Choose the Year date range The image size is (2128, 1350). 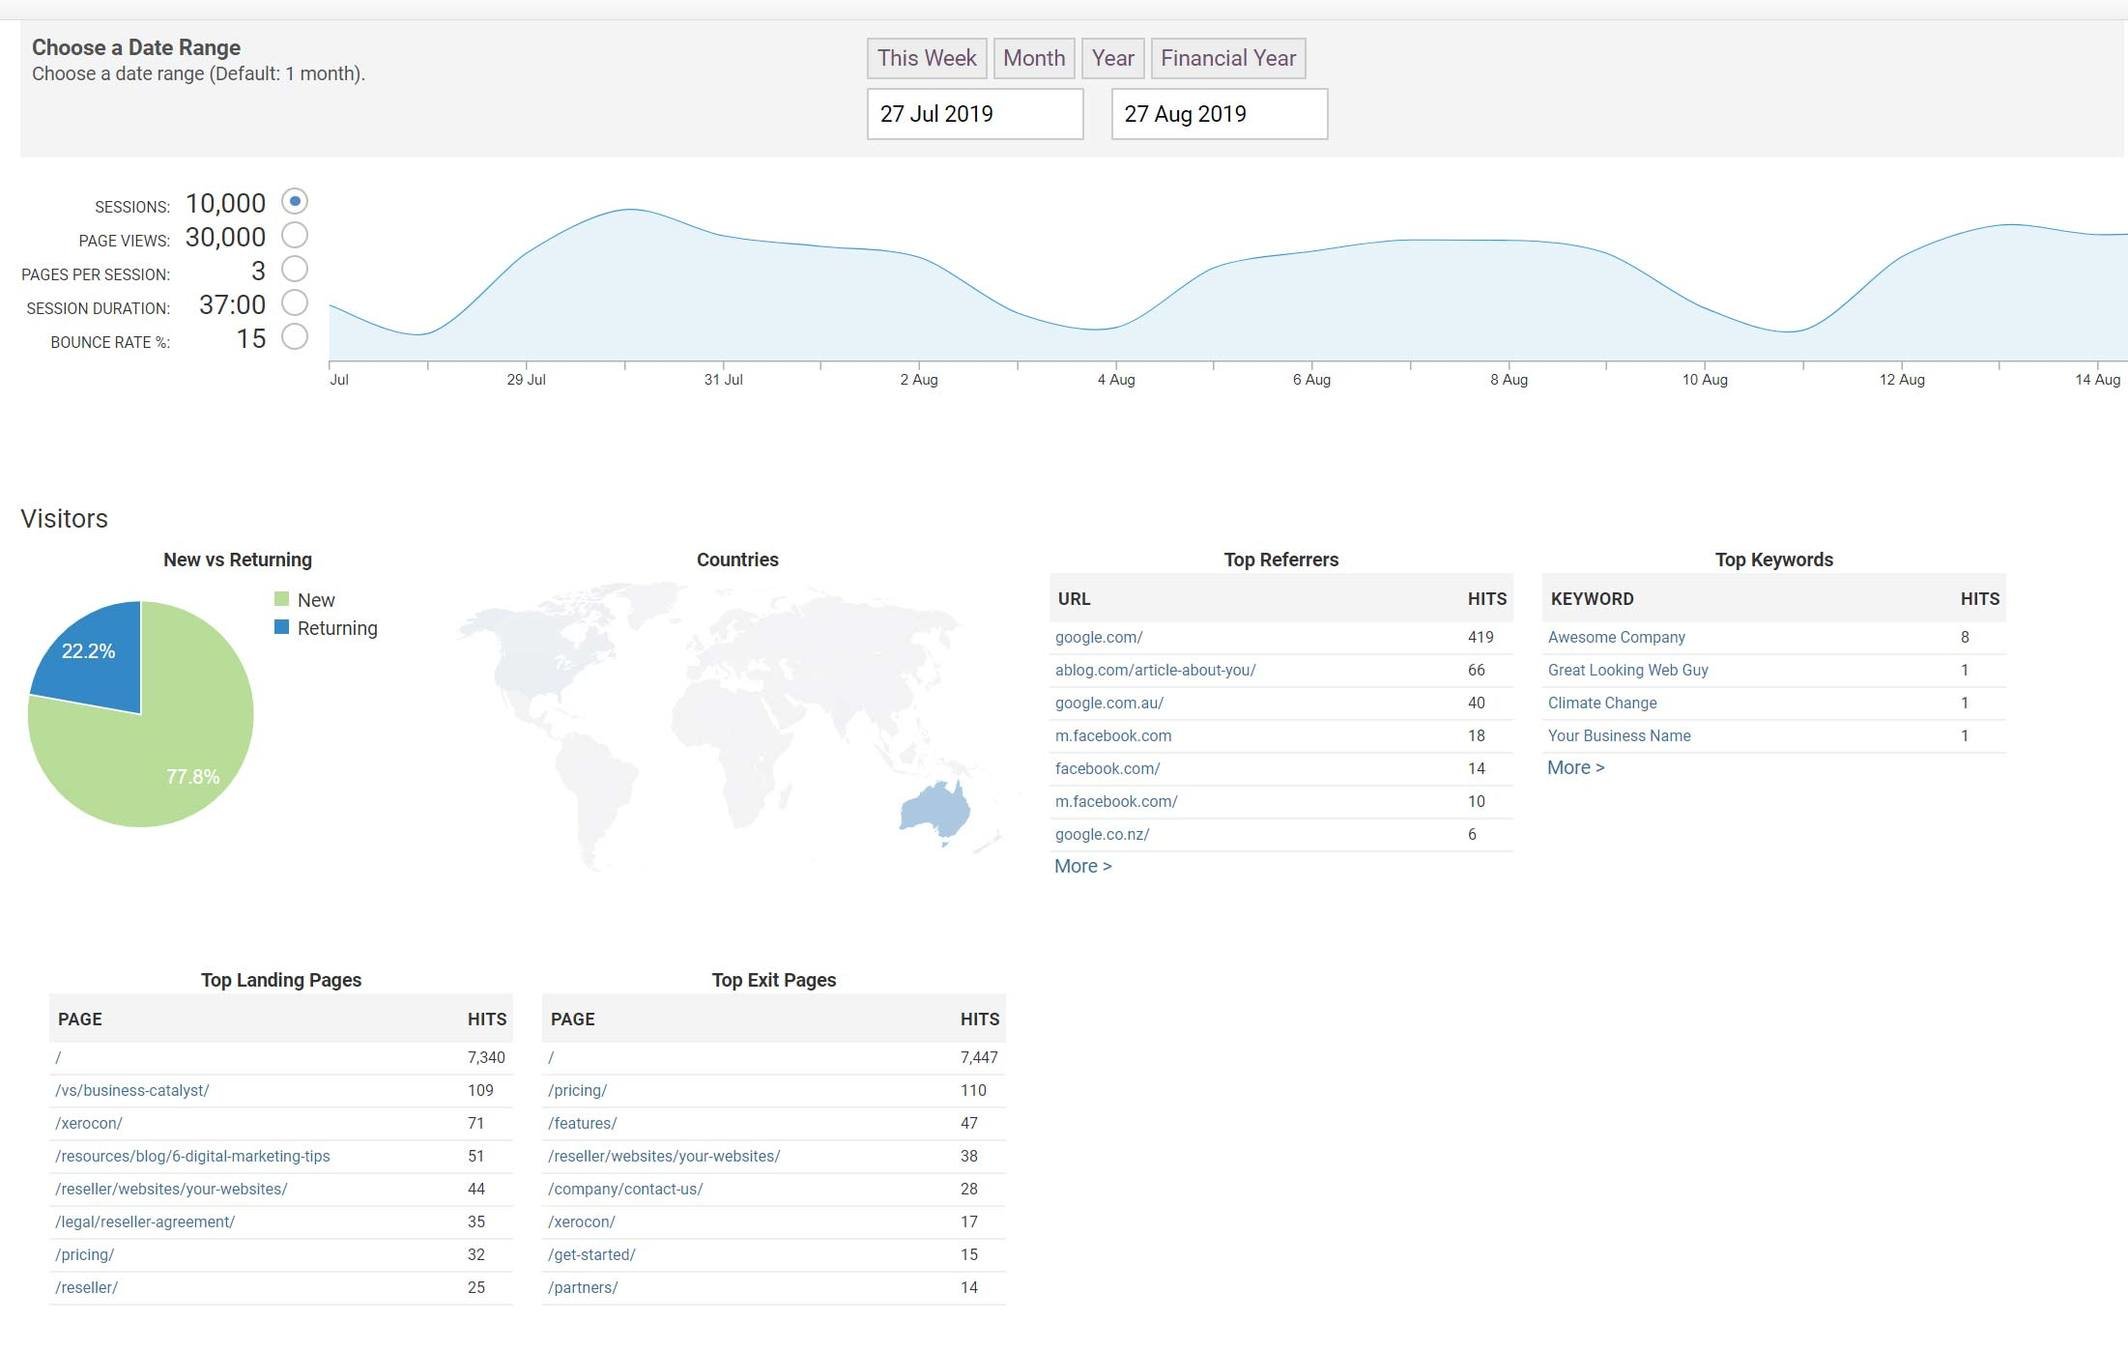[1112, 58]
